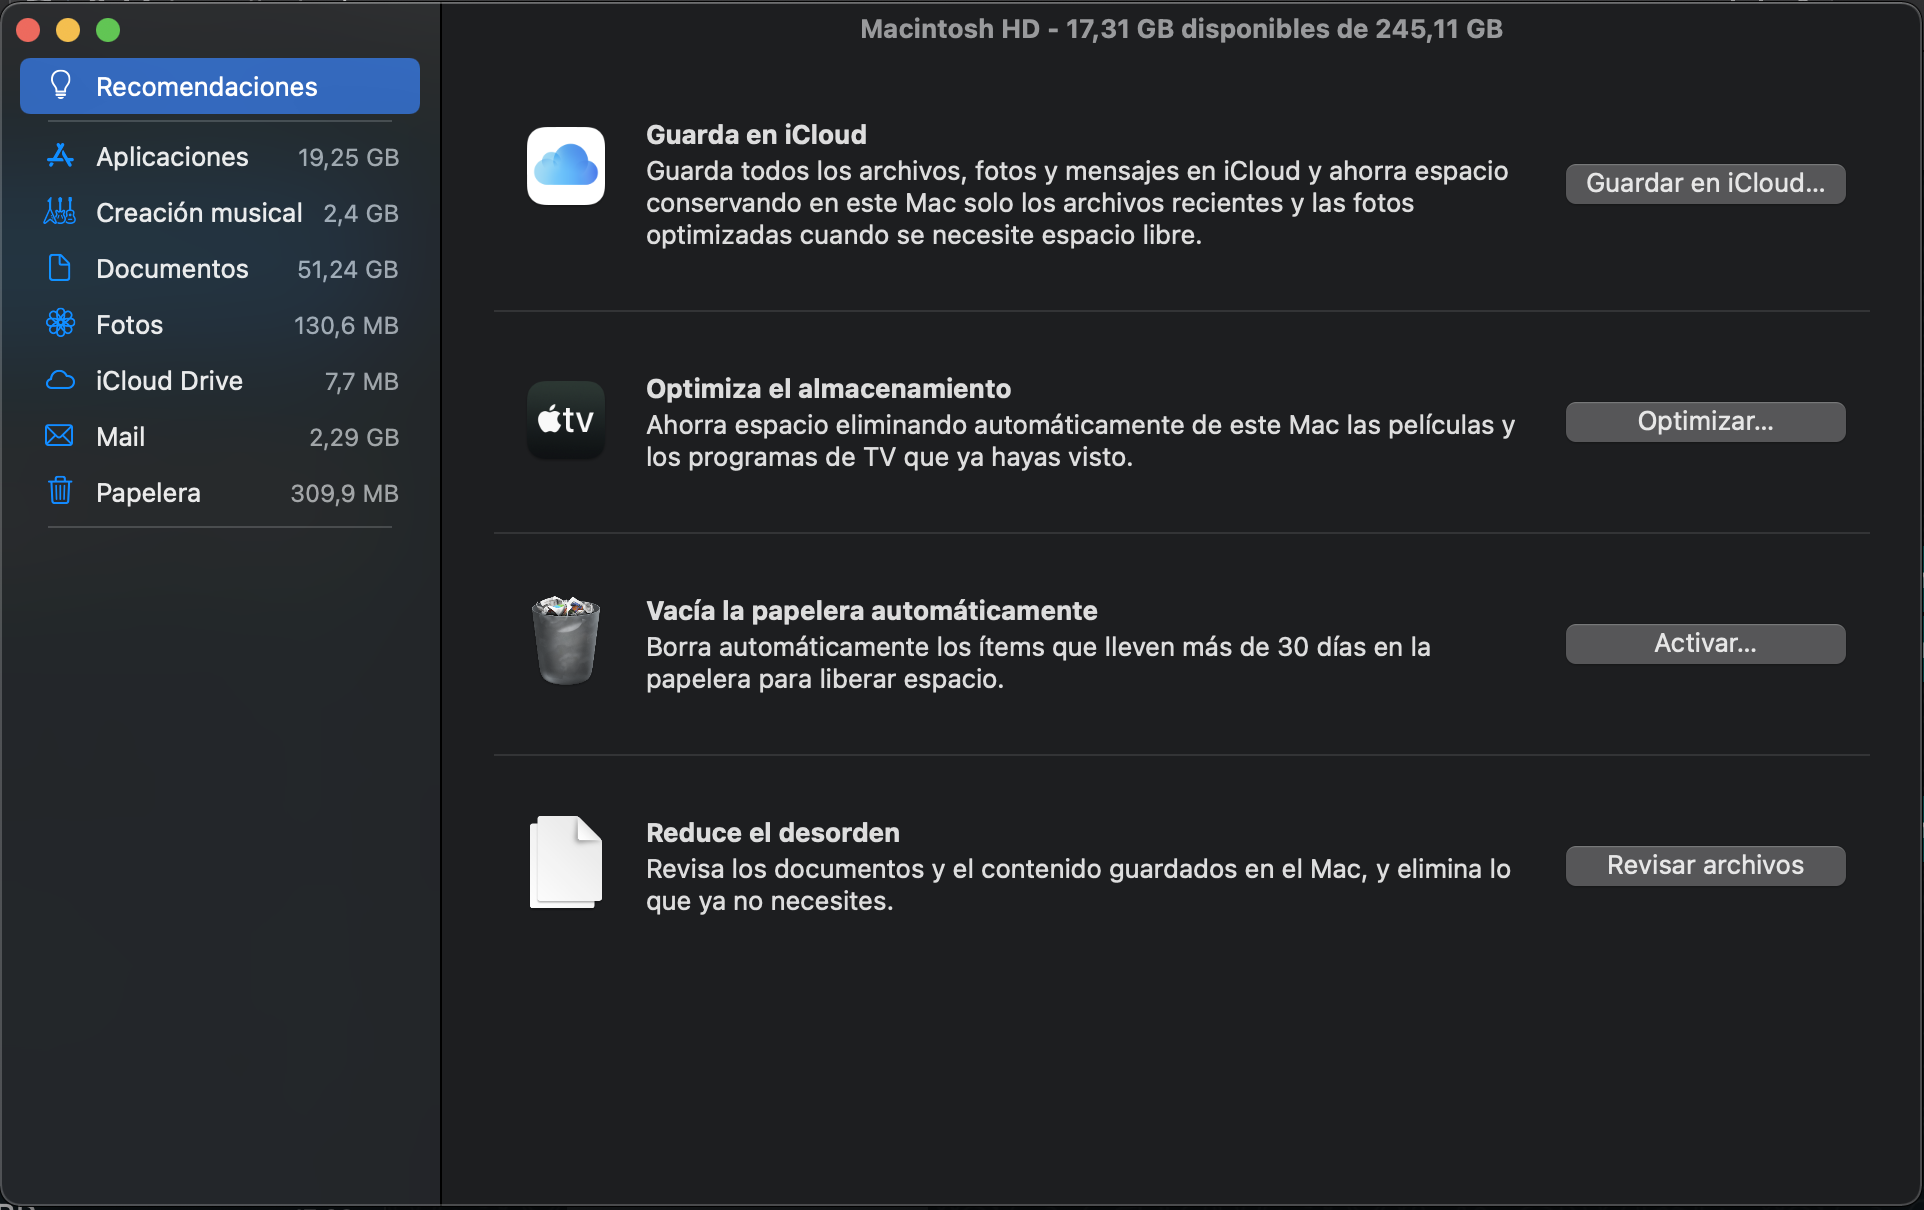Click the Fotos flower icon
Image resolution: width=1924 pixels, height=1210 pixels.
click(60, 323)
